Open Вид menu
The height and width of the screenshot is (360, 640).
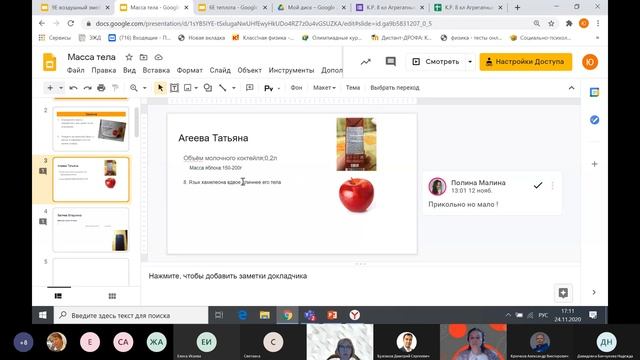tap(129, 70)
